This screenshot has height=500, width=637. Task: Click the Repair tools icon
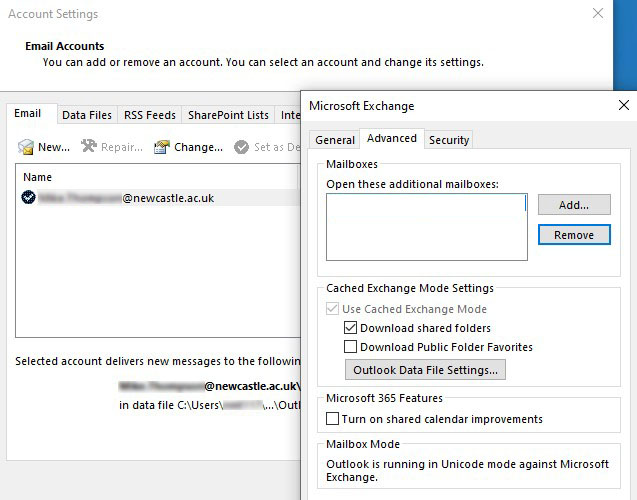coord(89,147)
